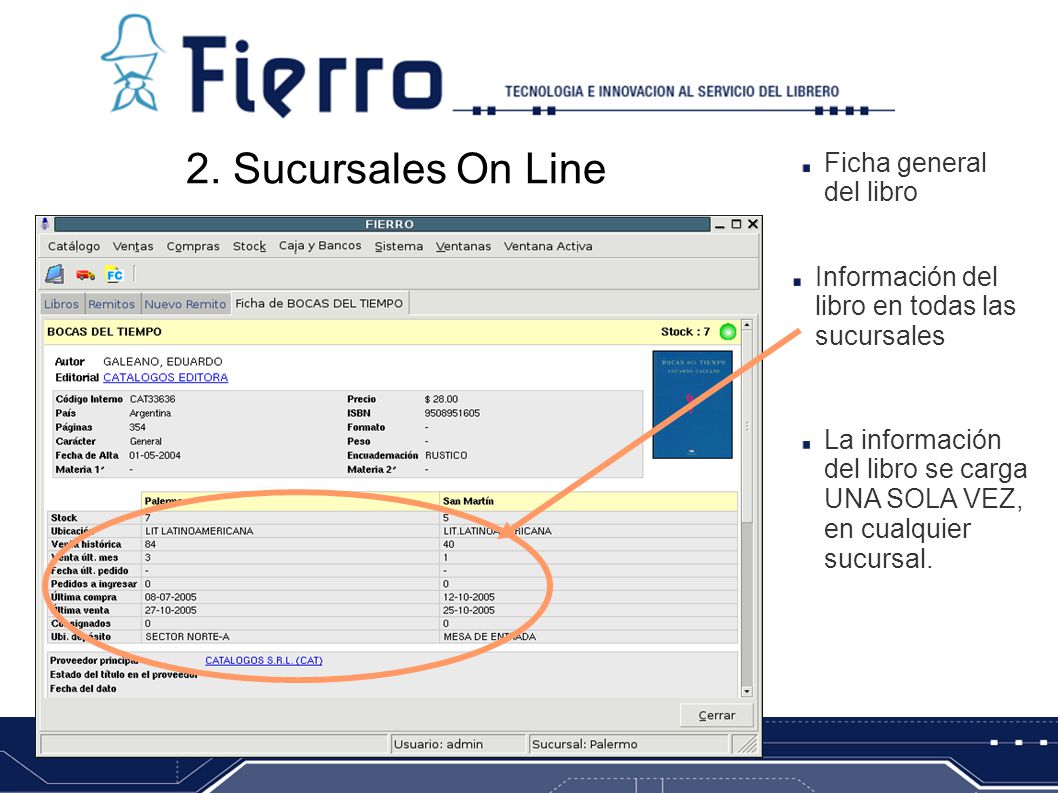This screenshot has width=1058, height=793.
Task: Click the author GALEANO, EDUARDO
Action: click(163, 362)
